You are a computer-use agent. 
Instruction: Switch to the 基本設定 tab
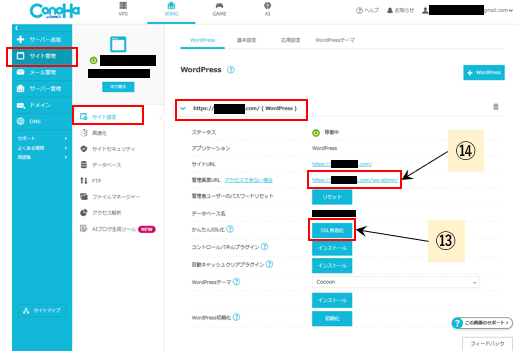click(x=246, y=40)
